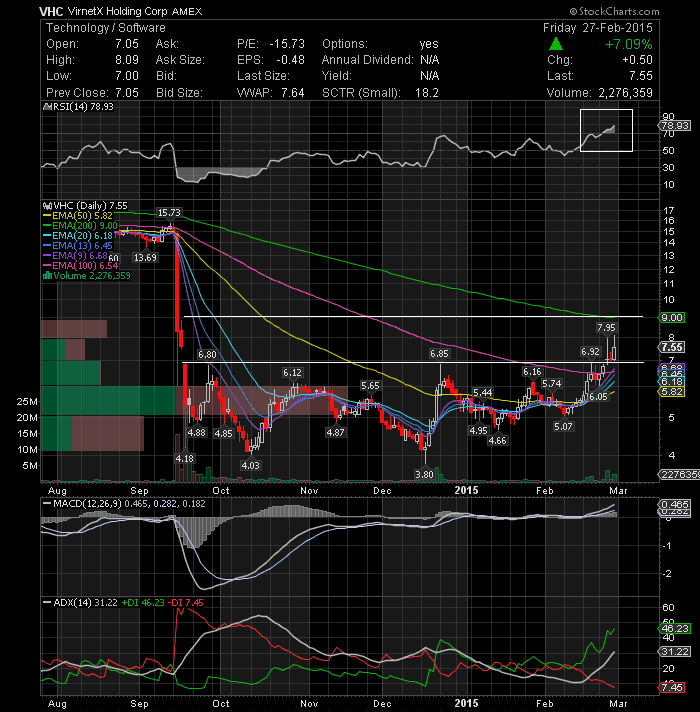Click the +7.09% percent change value

pyautogui.click(x=629, y=44)
